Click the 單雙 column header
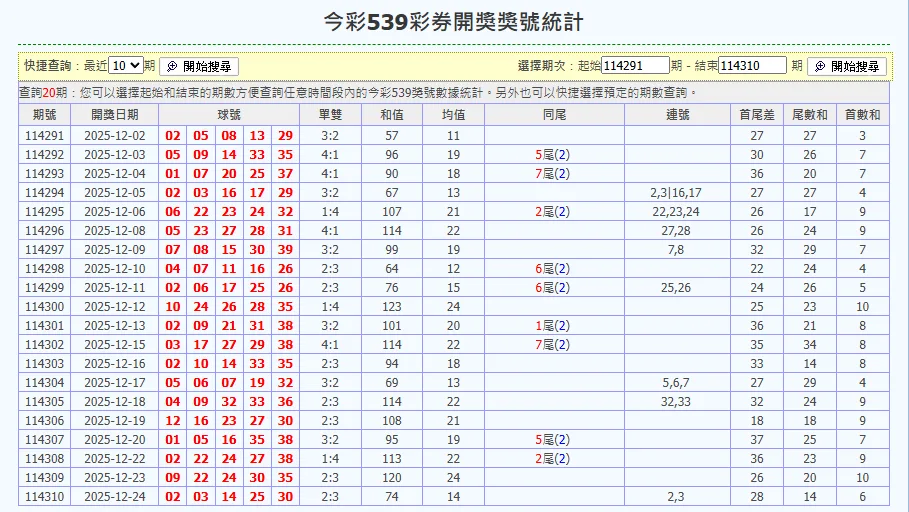The height and width of the screenshot is (512, 909). [330, 115]
